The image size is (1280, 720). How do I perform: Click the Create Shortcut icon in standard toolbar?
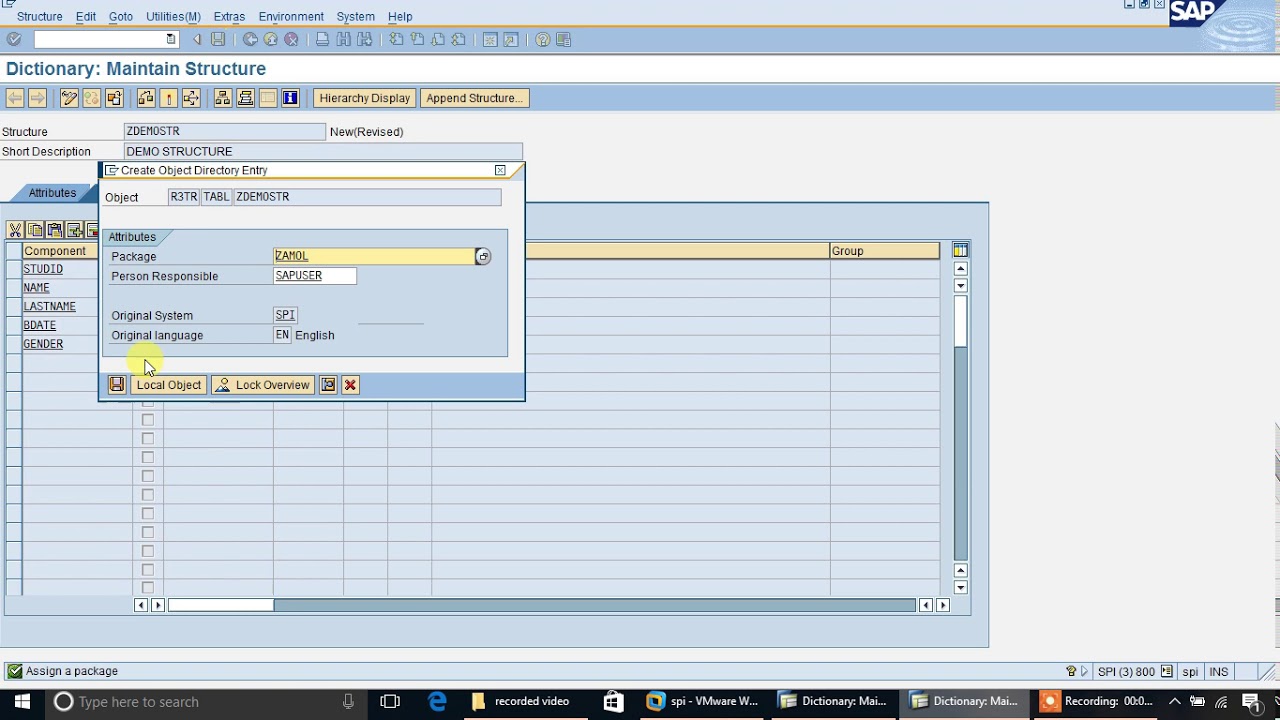coord(511,39)
